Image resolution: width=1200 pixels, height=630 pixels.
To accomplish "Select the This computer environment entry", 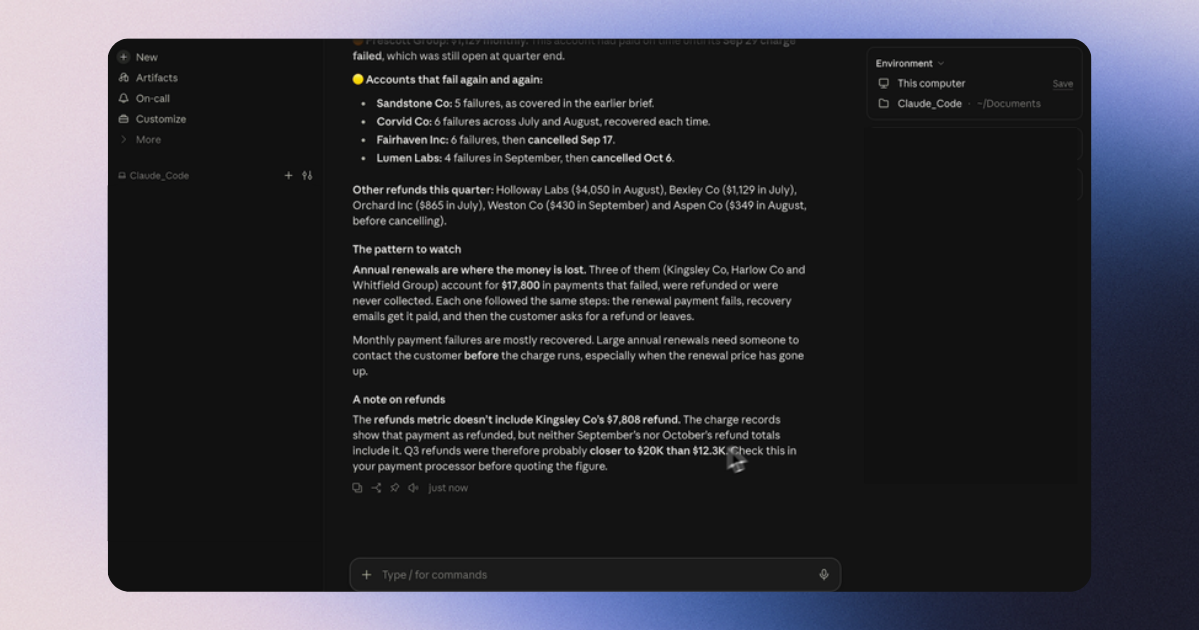I will (931, 84).
